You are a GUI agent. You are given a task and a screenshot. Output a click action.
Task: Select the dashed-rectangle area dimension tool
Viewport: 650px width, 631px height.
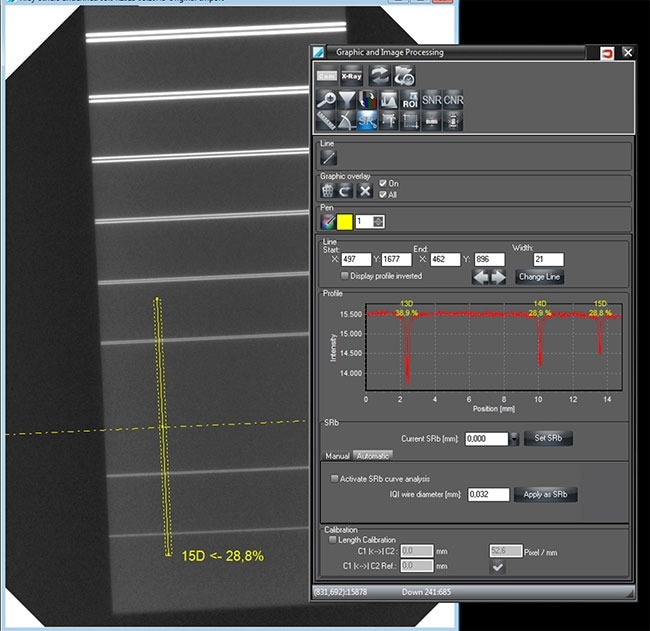pos(410,121)
